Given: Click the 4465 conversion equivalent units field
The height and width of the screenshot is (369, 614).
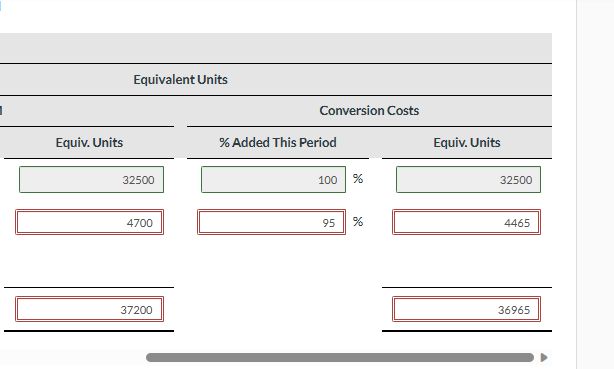Looking at the screenshot, I should click(x=466, y=222).
